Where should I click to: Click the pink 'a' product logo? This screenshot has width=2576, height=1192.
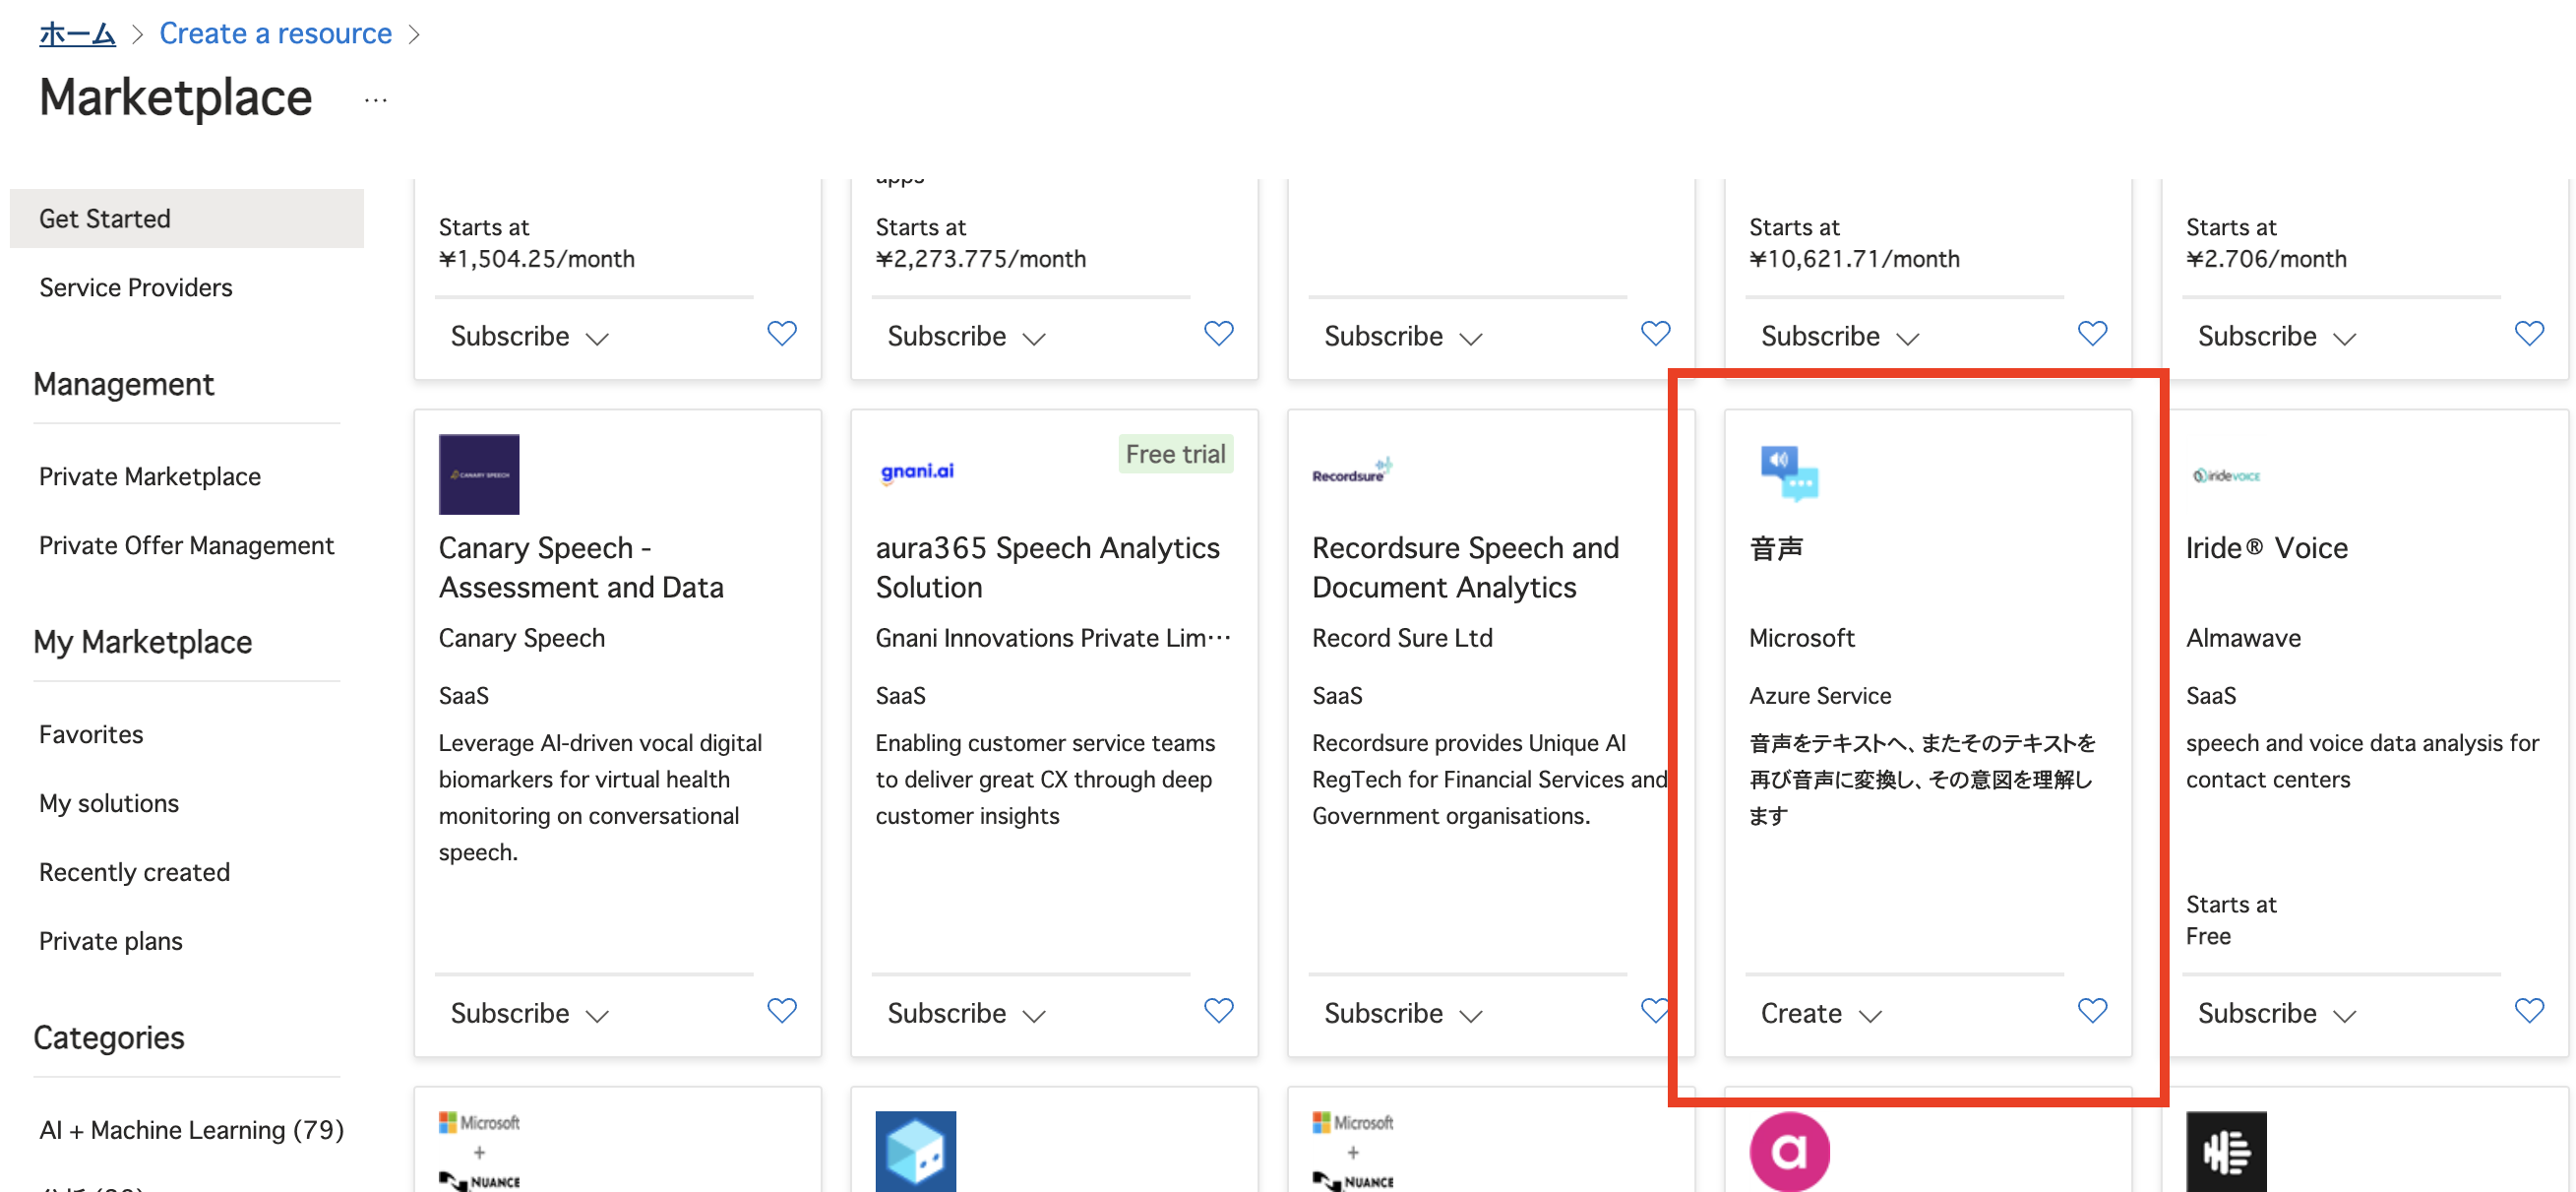click(1789, 1151)
